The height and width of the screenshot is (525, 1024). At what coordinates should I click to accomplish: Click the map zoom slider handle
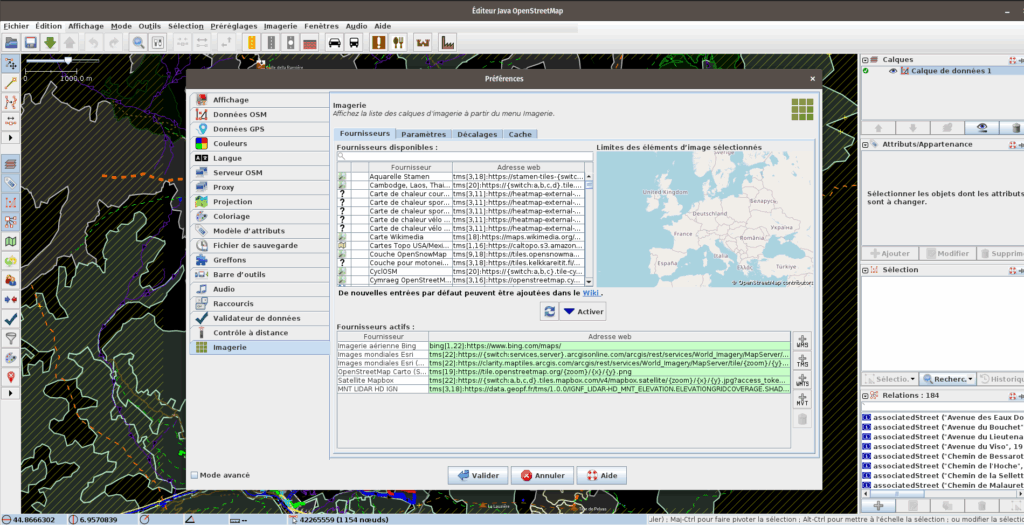67,62
